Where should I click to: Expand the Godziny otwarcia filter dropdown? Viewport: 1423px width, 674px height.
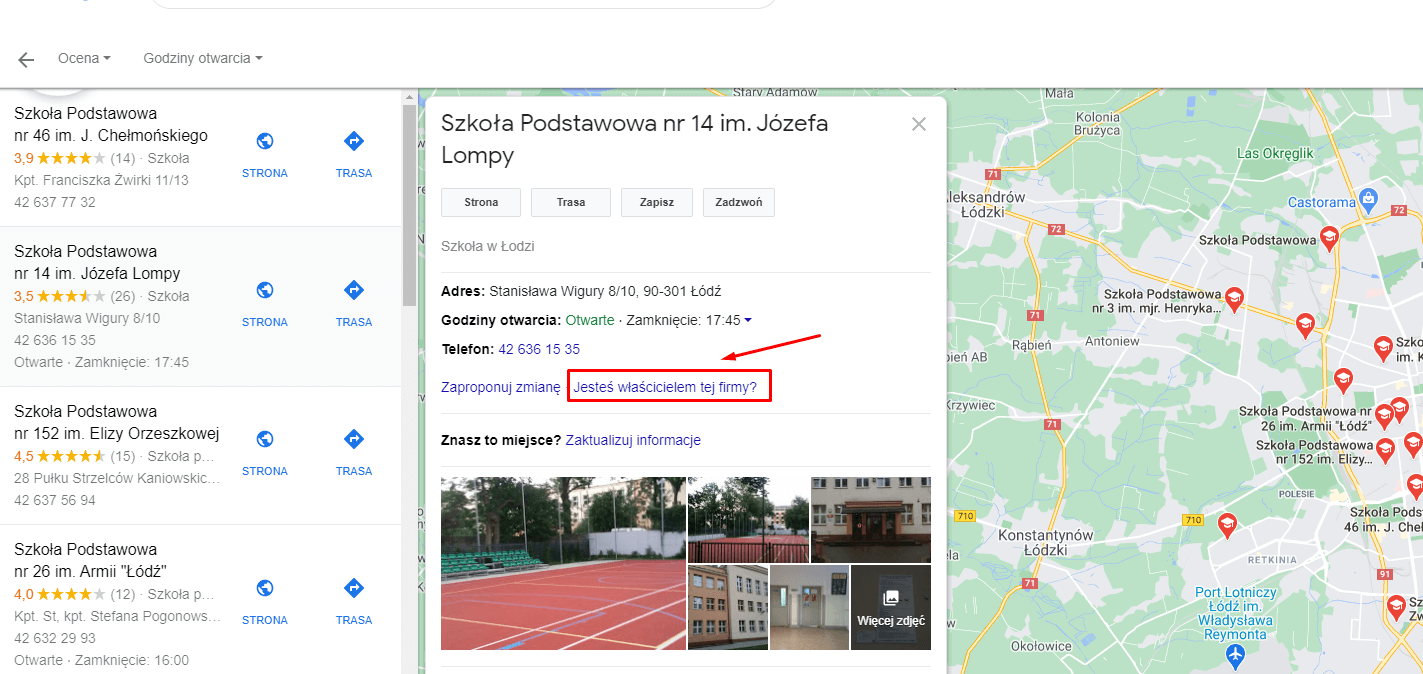point(203,58)
